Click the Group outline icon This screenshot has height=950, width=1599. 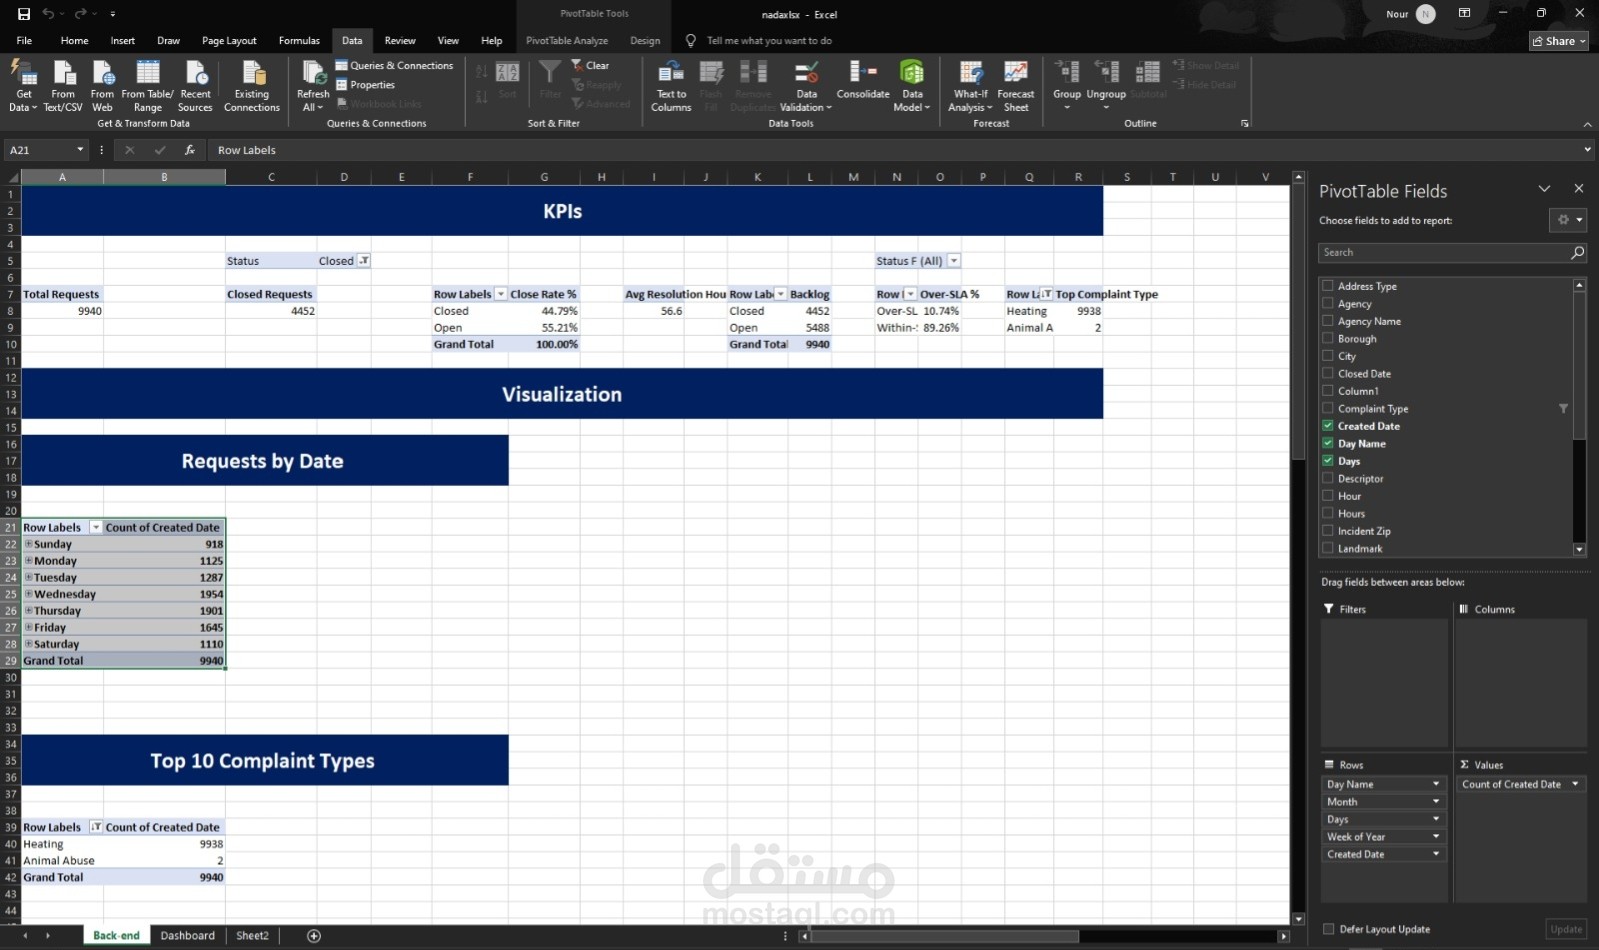click(1067, 86)
